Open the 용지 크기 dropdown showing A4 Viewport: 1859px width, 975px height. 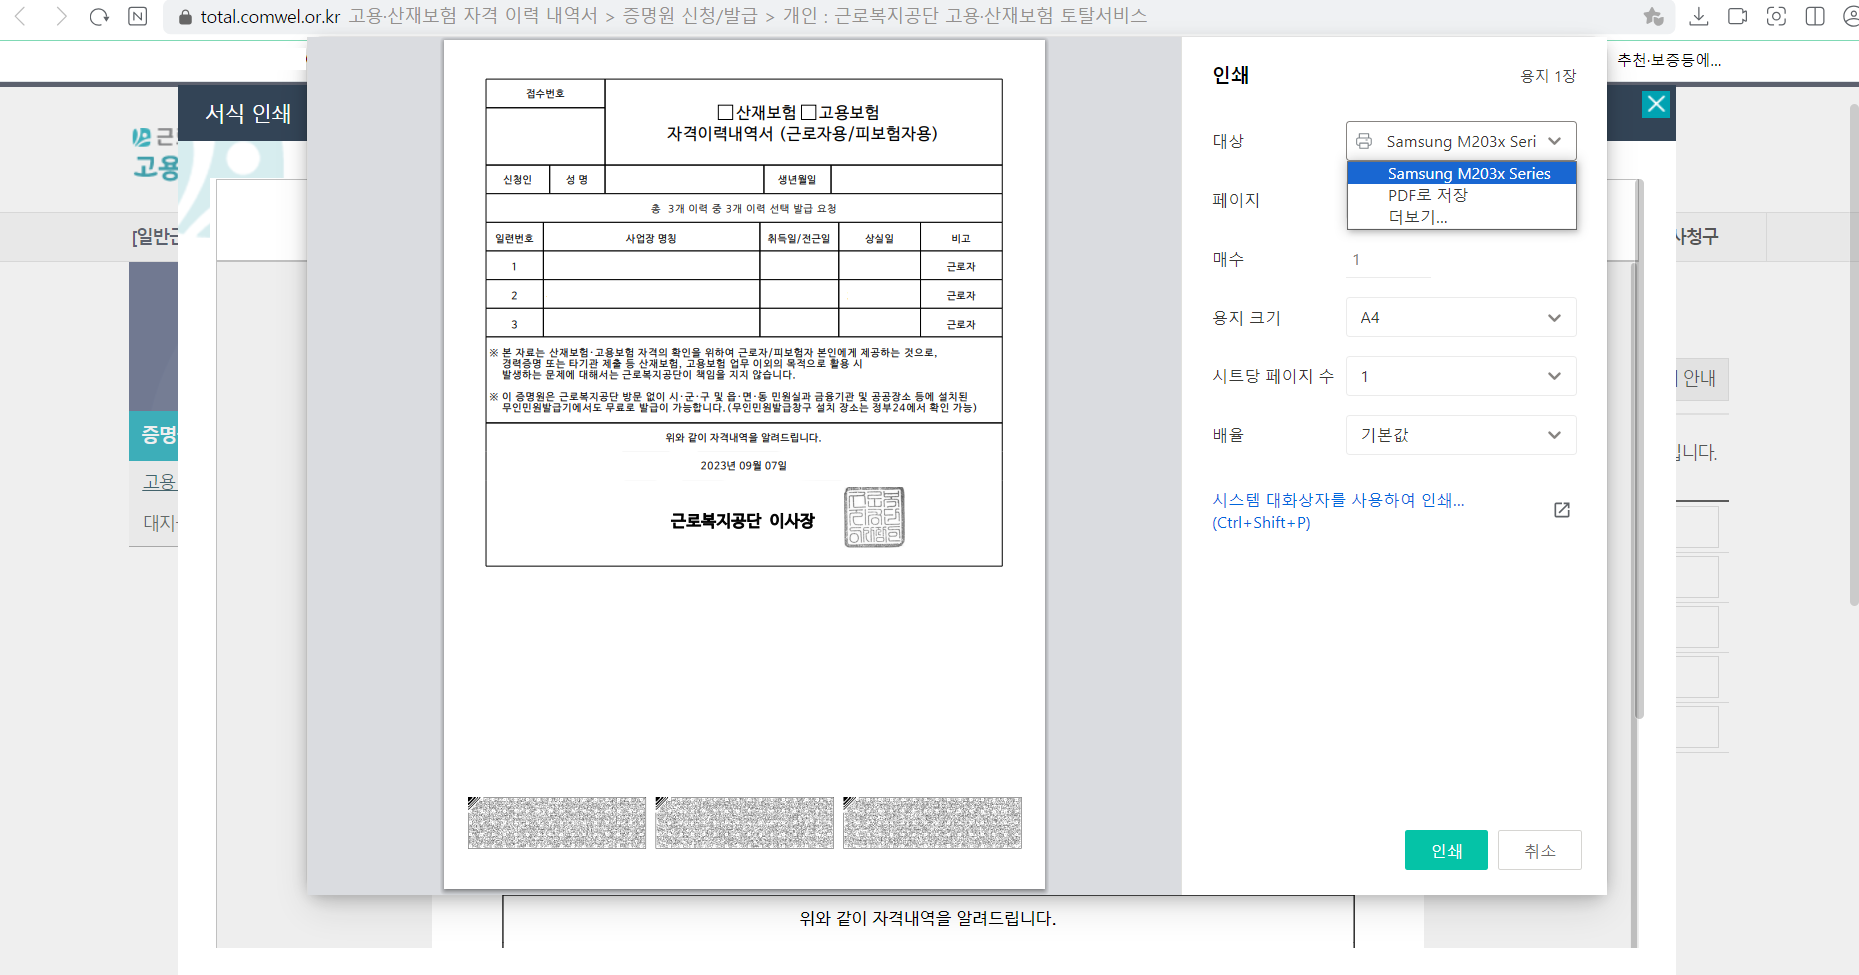1460,317
